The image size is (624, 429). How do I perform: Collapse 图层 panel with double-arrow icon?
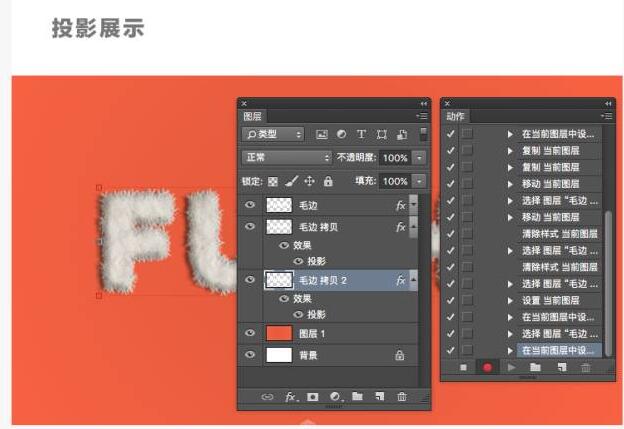tap(423, 104)
